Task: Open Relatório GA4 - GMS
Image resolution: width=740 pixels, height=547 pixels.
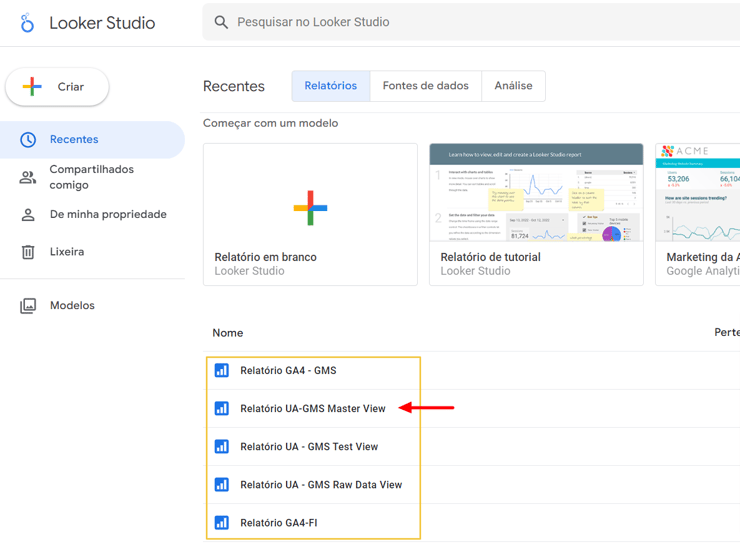Action: (x=288, y=370)
